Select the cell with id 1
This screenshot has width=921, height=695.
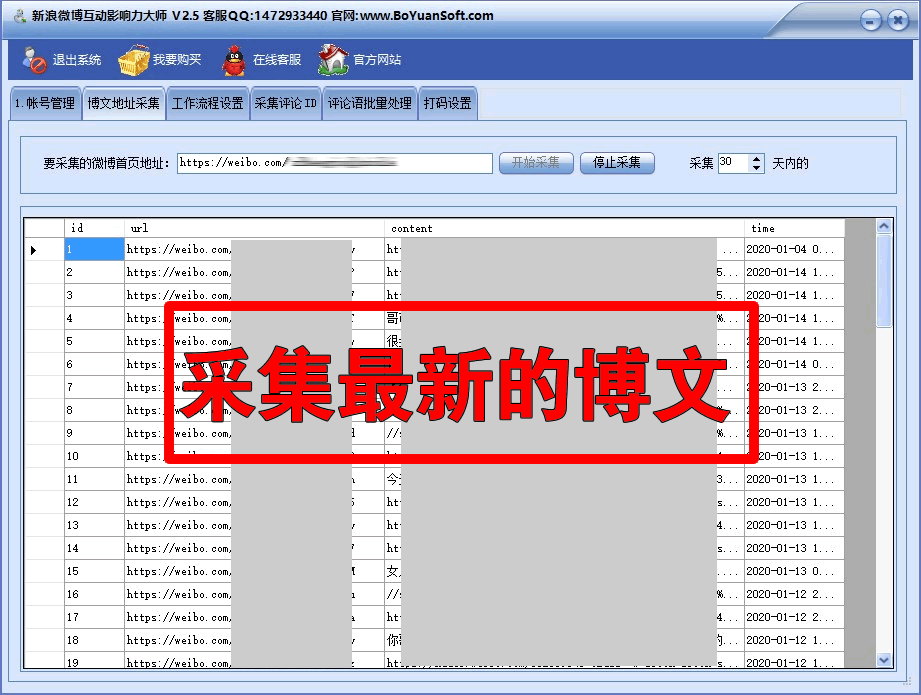(x=94, y=250)
